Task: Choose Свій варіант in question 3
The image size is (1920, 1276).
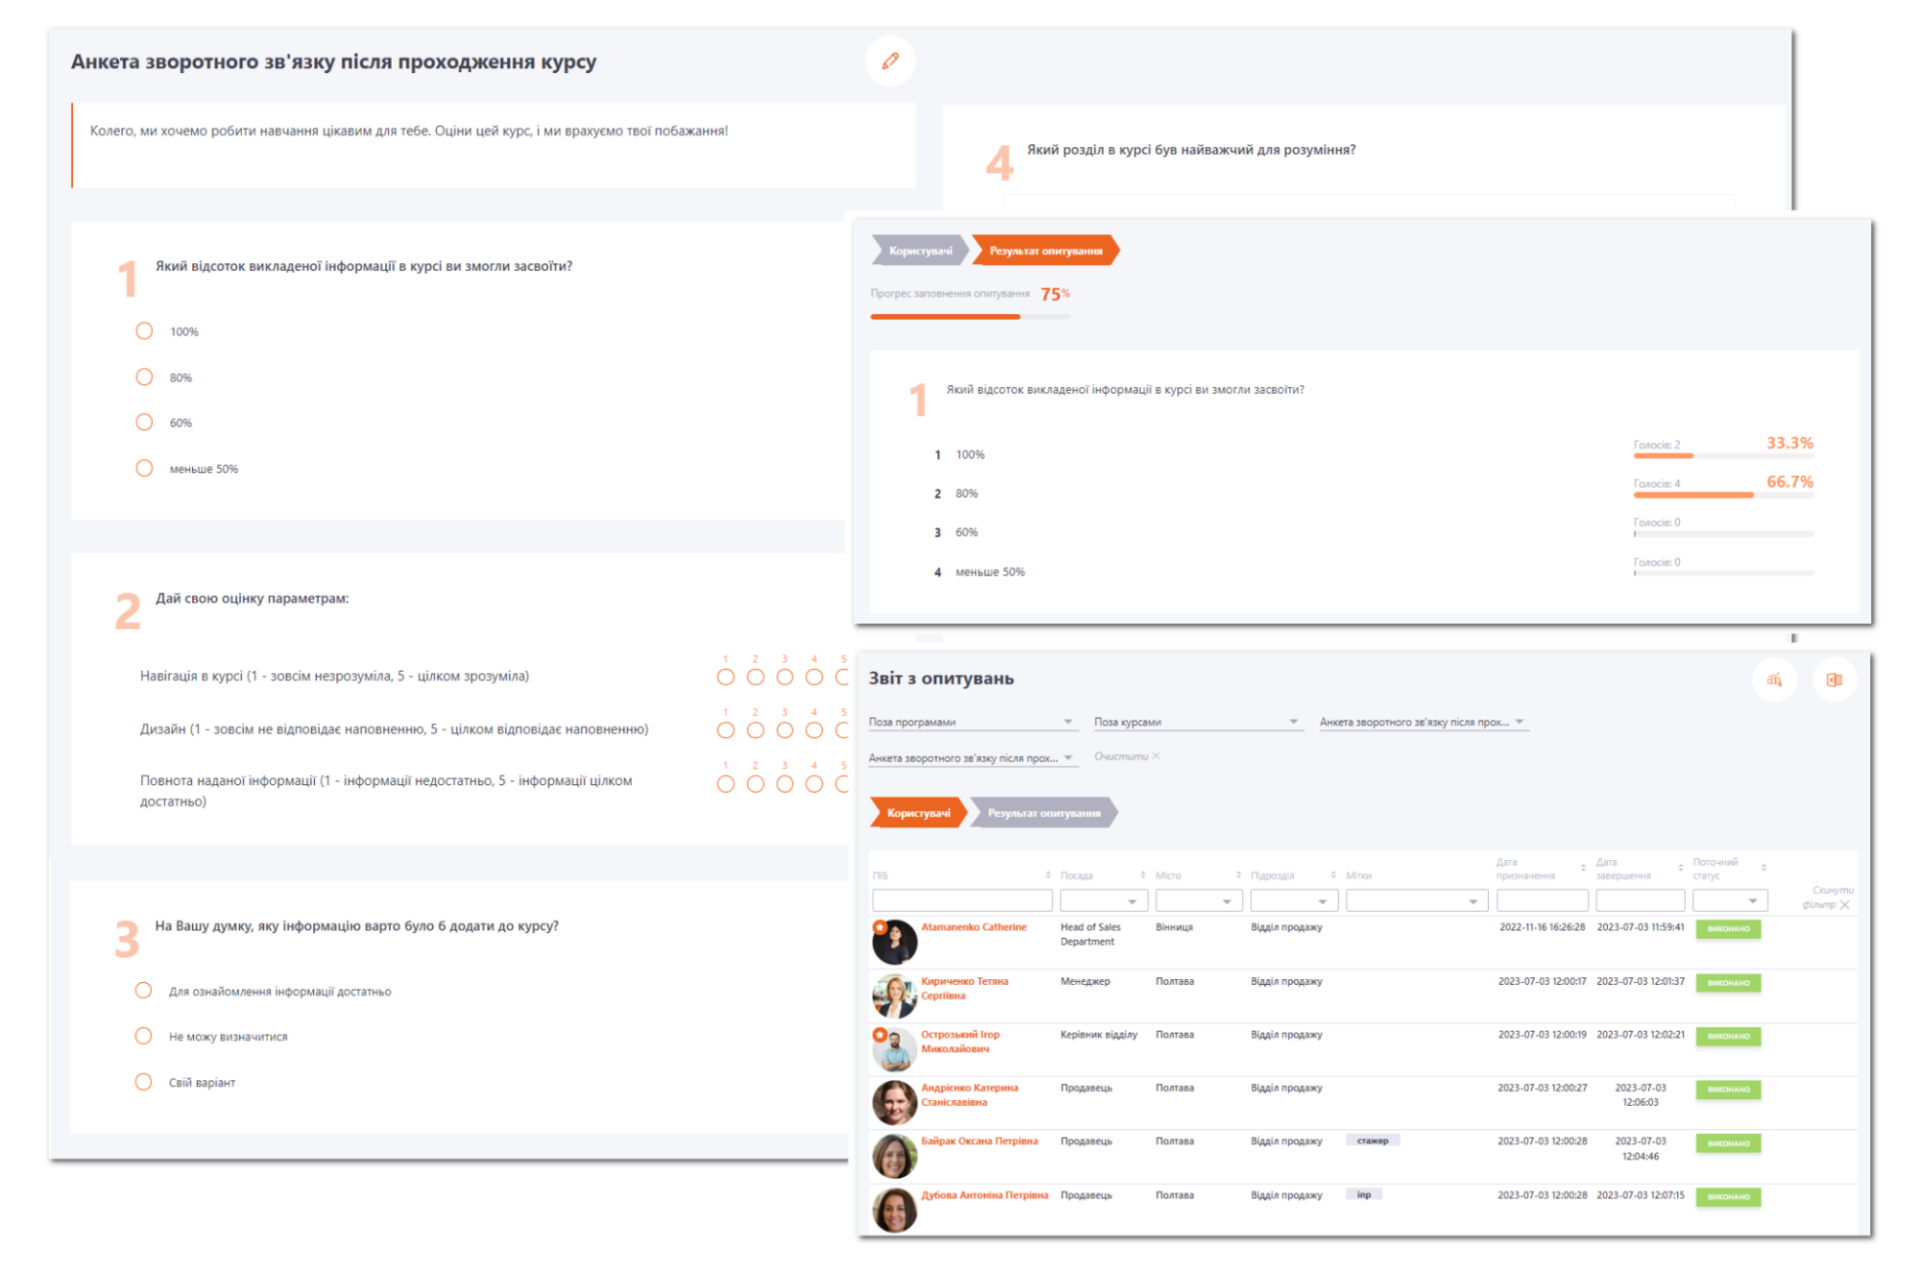Action: click(x=143, y=1081)
